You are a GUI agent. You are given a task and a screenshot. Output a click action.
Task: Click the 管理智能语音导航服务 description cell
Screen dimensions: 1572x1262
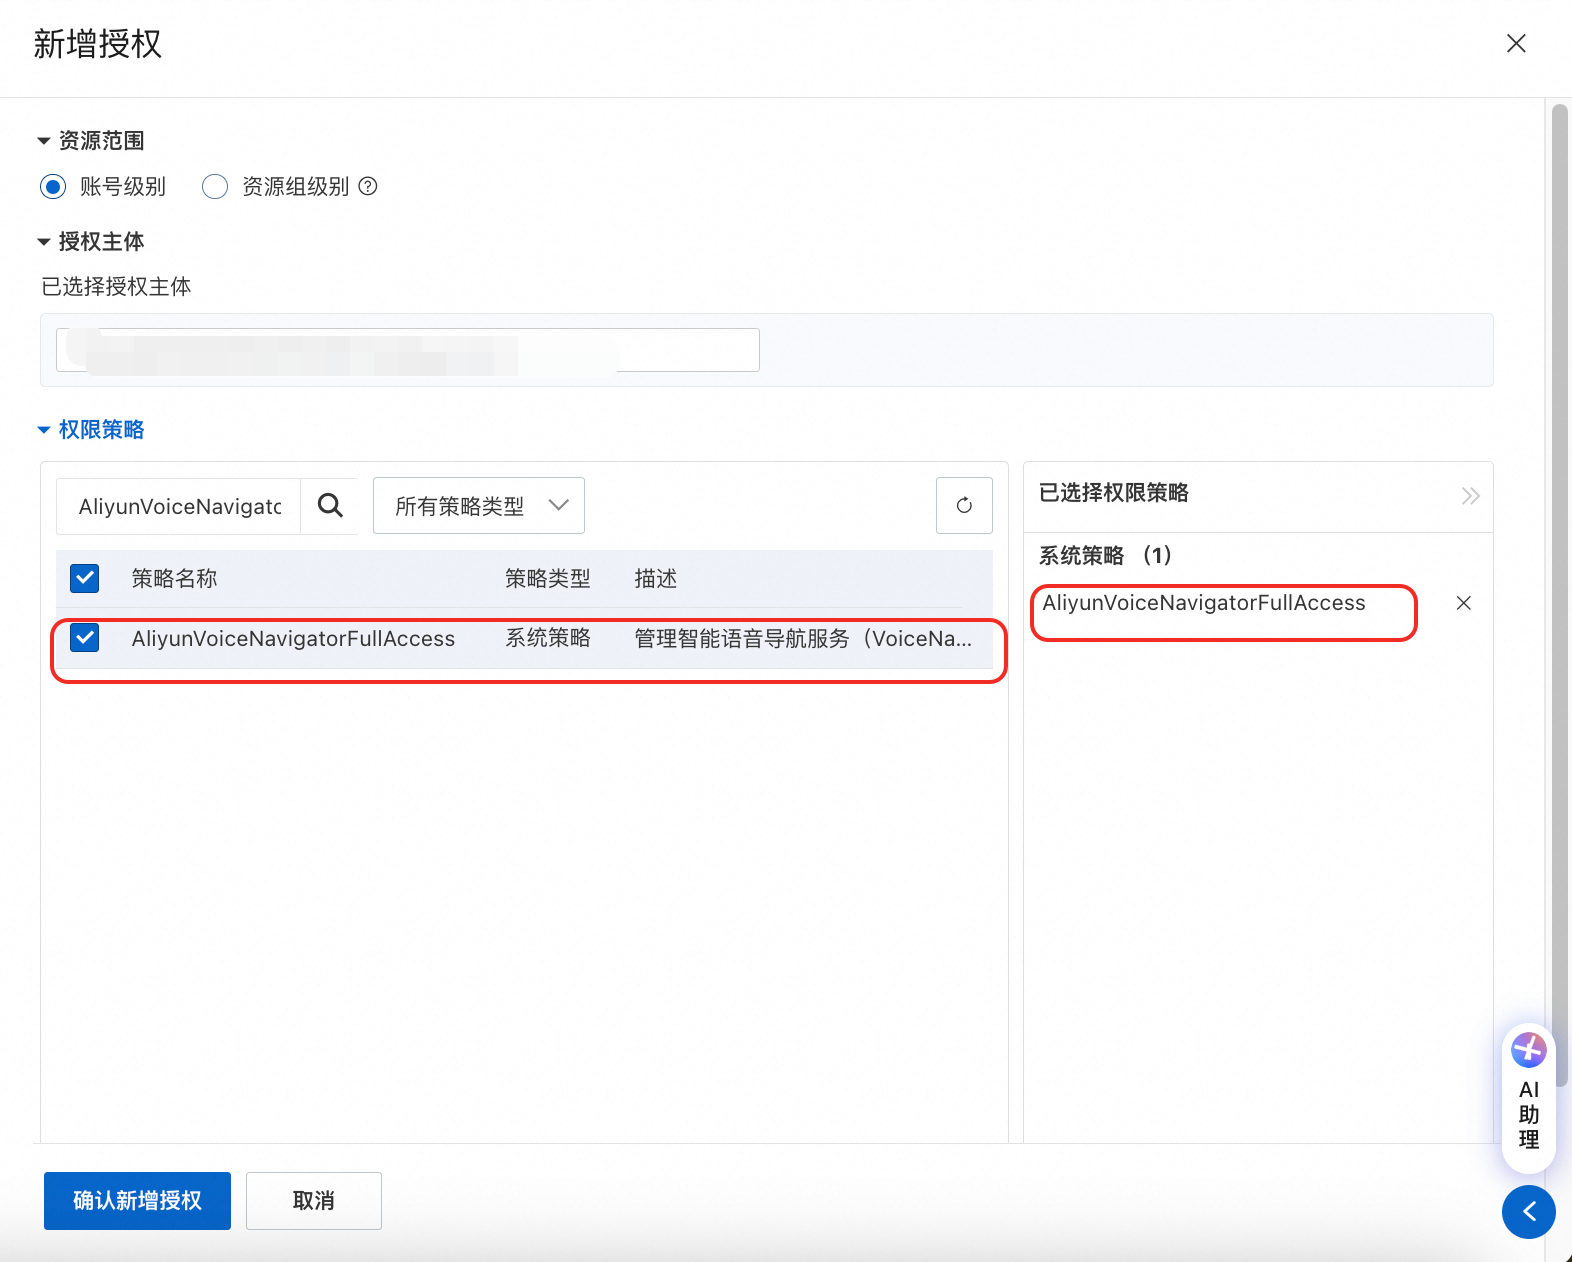point(803,639)
